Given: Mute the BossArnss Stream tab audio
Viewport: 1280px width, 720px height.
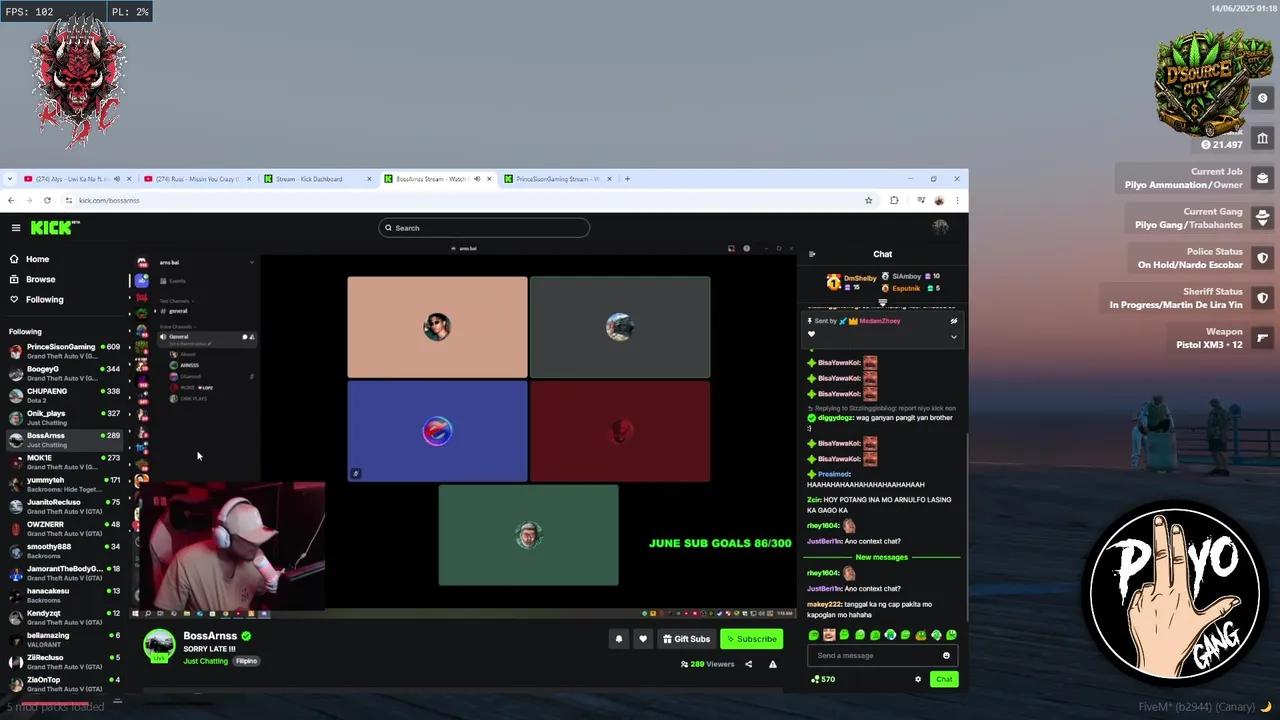Looking at the screenshot, I should (477, 179).
